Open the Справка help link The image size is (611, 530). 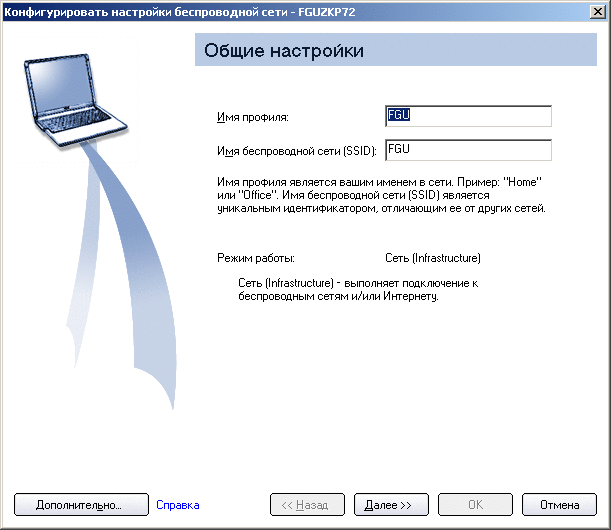coord(178,505)
